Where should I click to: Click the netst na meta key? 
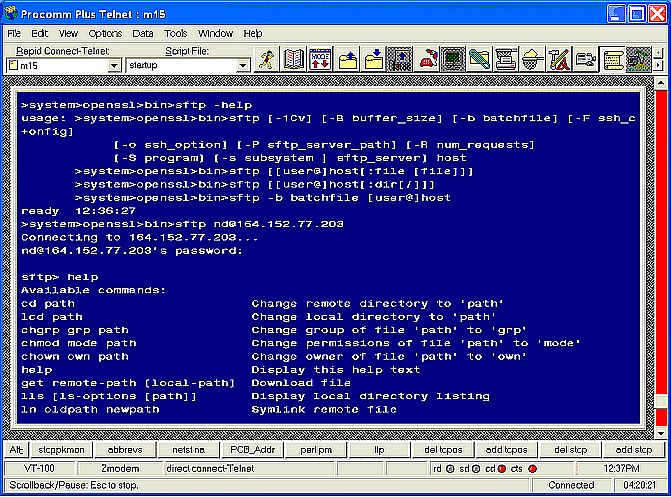point(188,450)
